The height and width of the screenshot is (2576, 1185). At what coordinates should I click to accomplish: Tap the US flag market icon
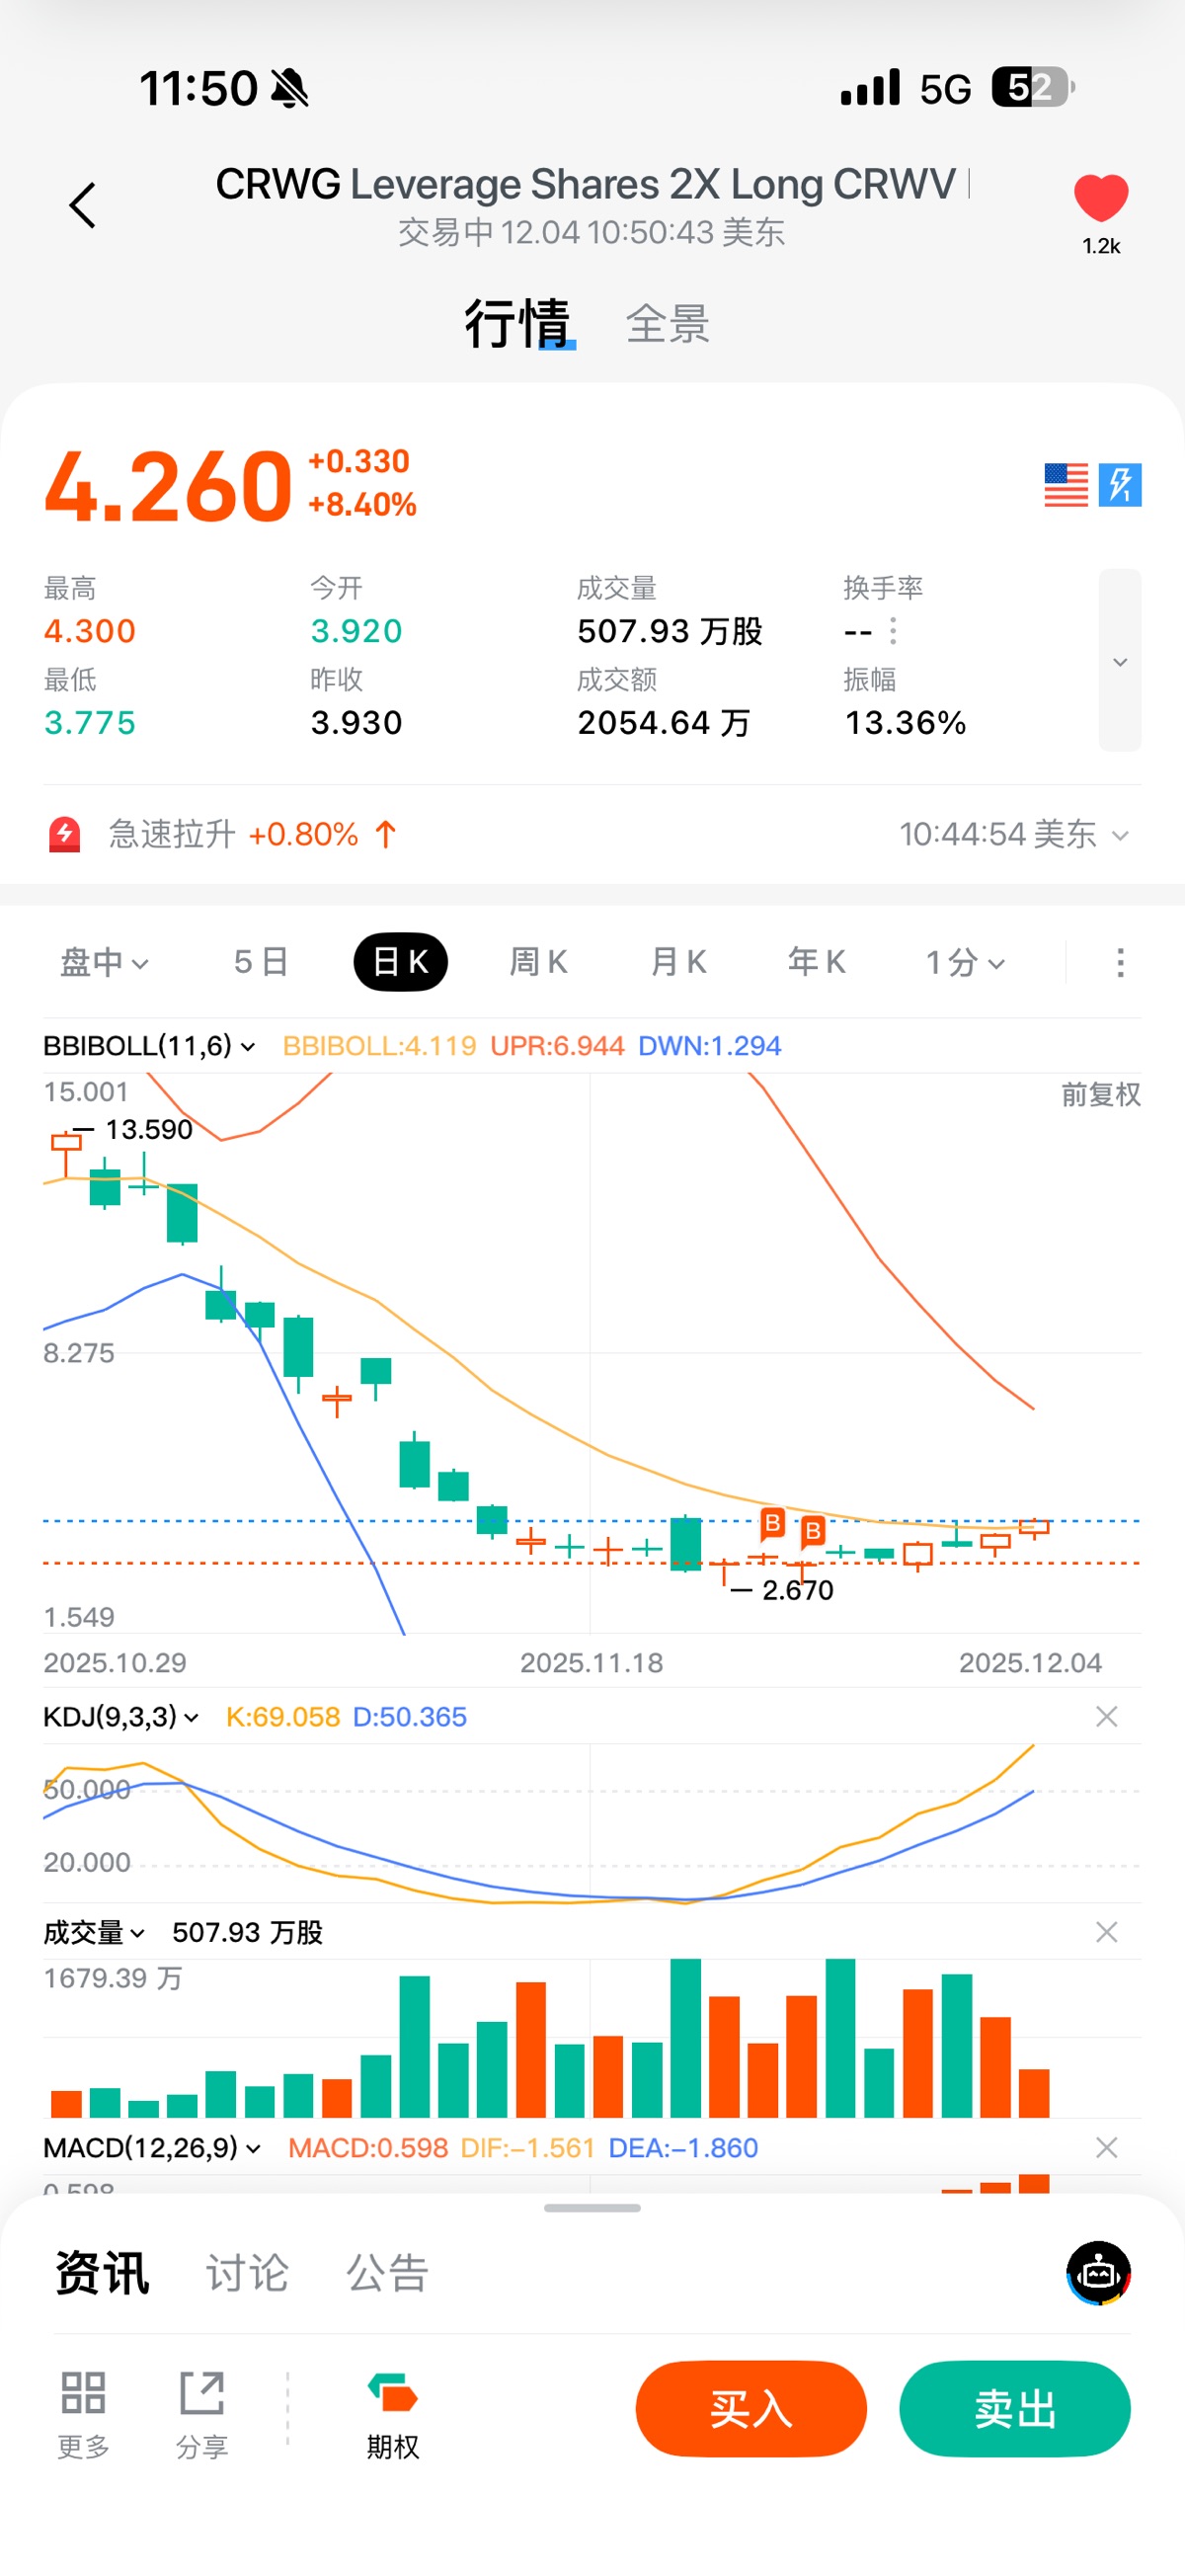click(x=1065, y=485)
